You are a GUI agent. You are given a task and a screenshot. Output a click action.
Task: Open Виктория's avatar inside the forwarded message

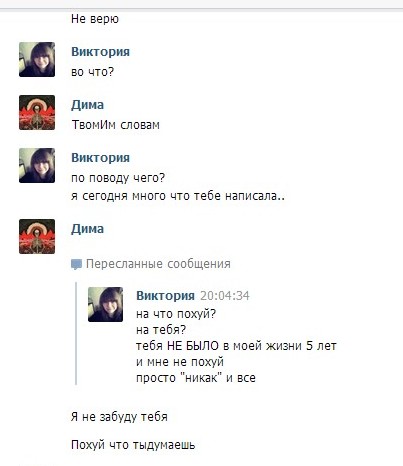point(105,305)
